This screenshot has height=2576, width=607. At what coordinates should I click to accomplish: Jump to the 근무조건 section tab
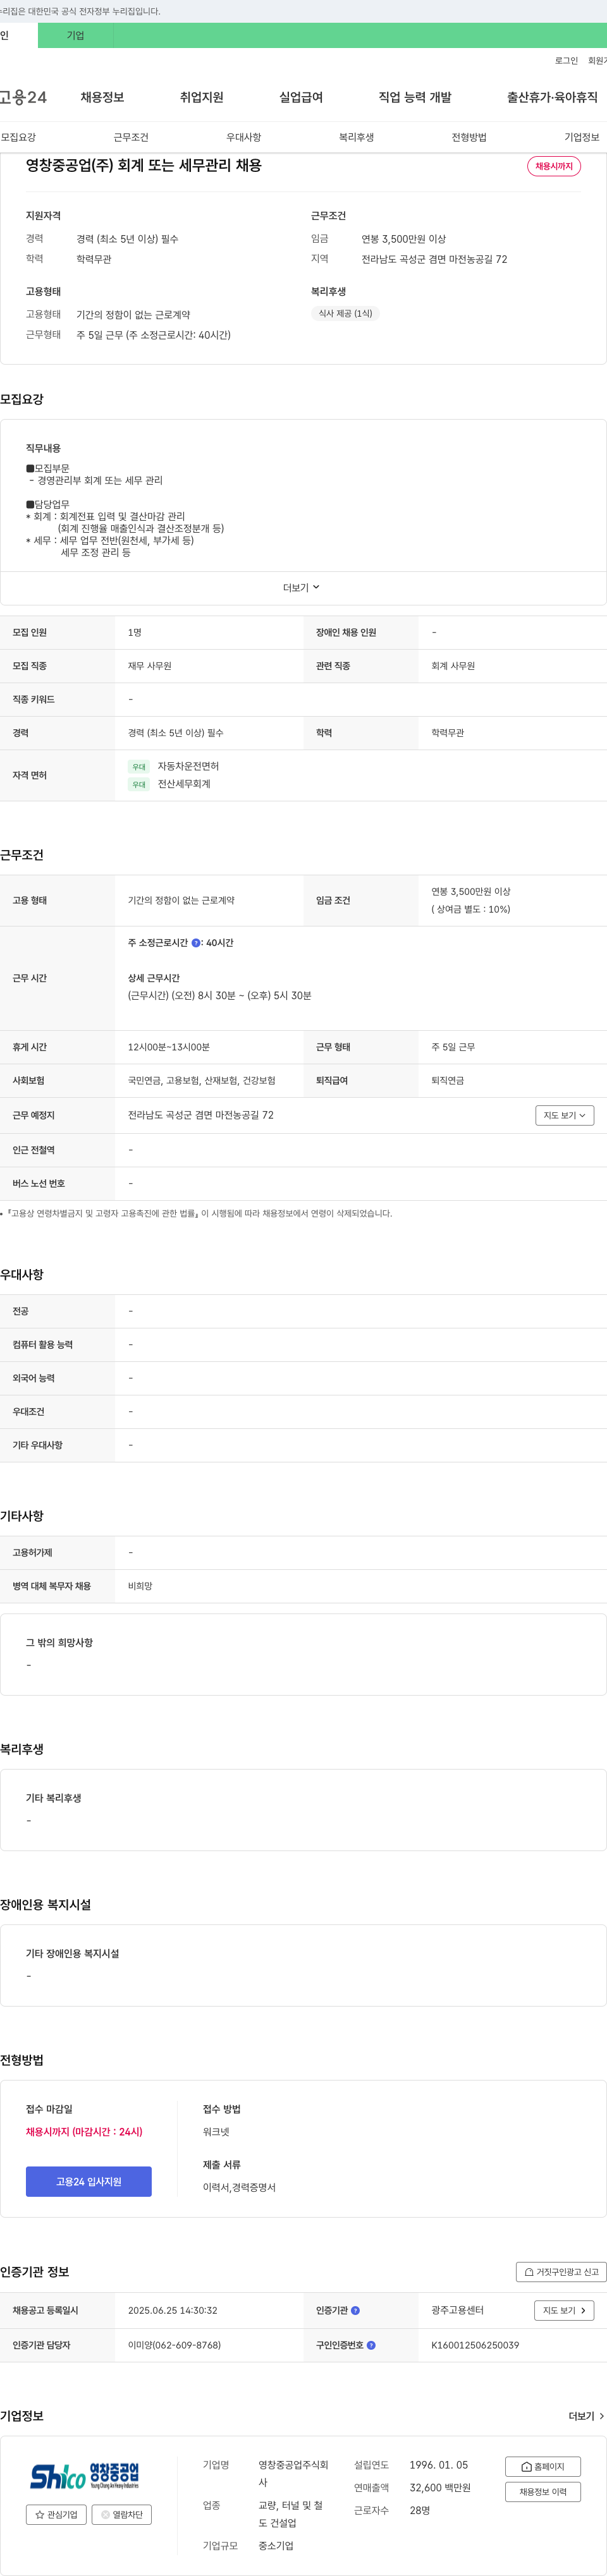point(131,137)
